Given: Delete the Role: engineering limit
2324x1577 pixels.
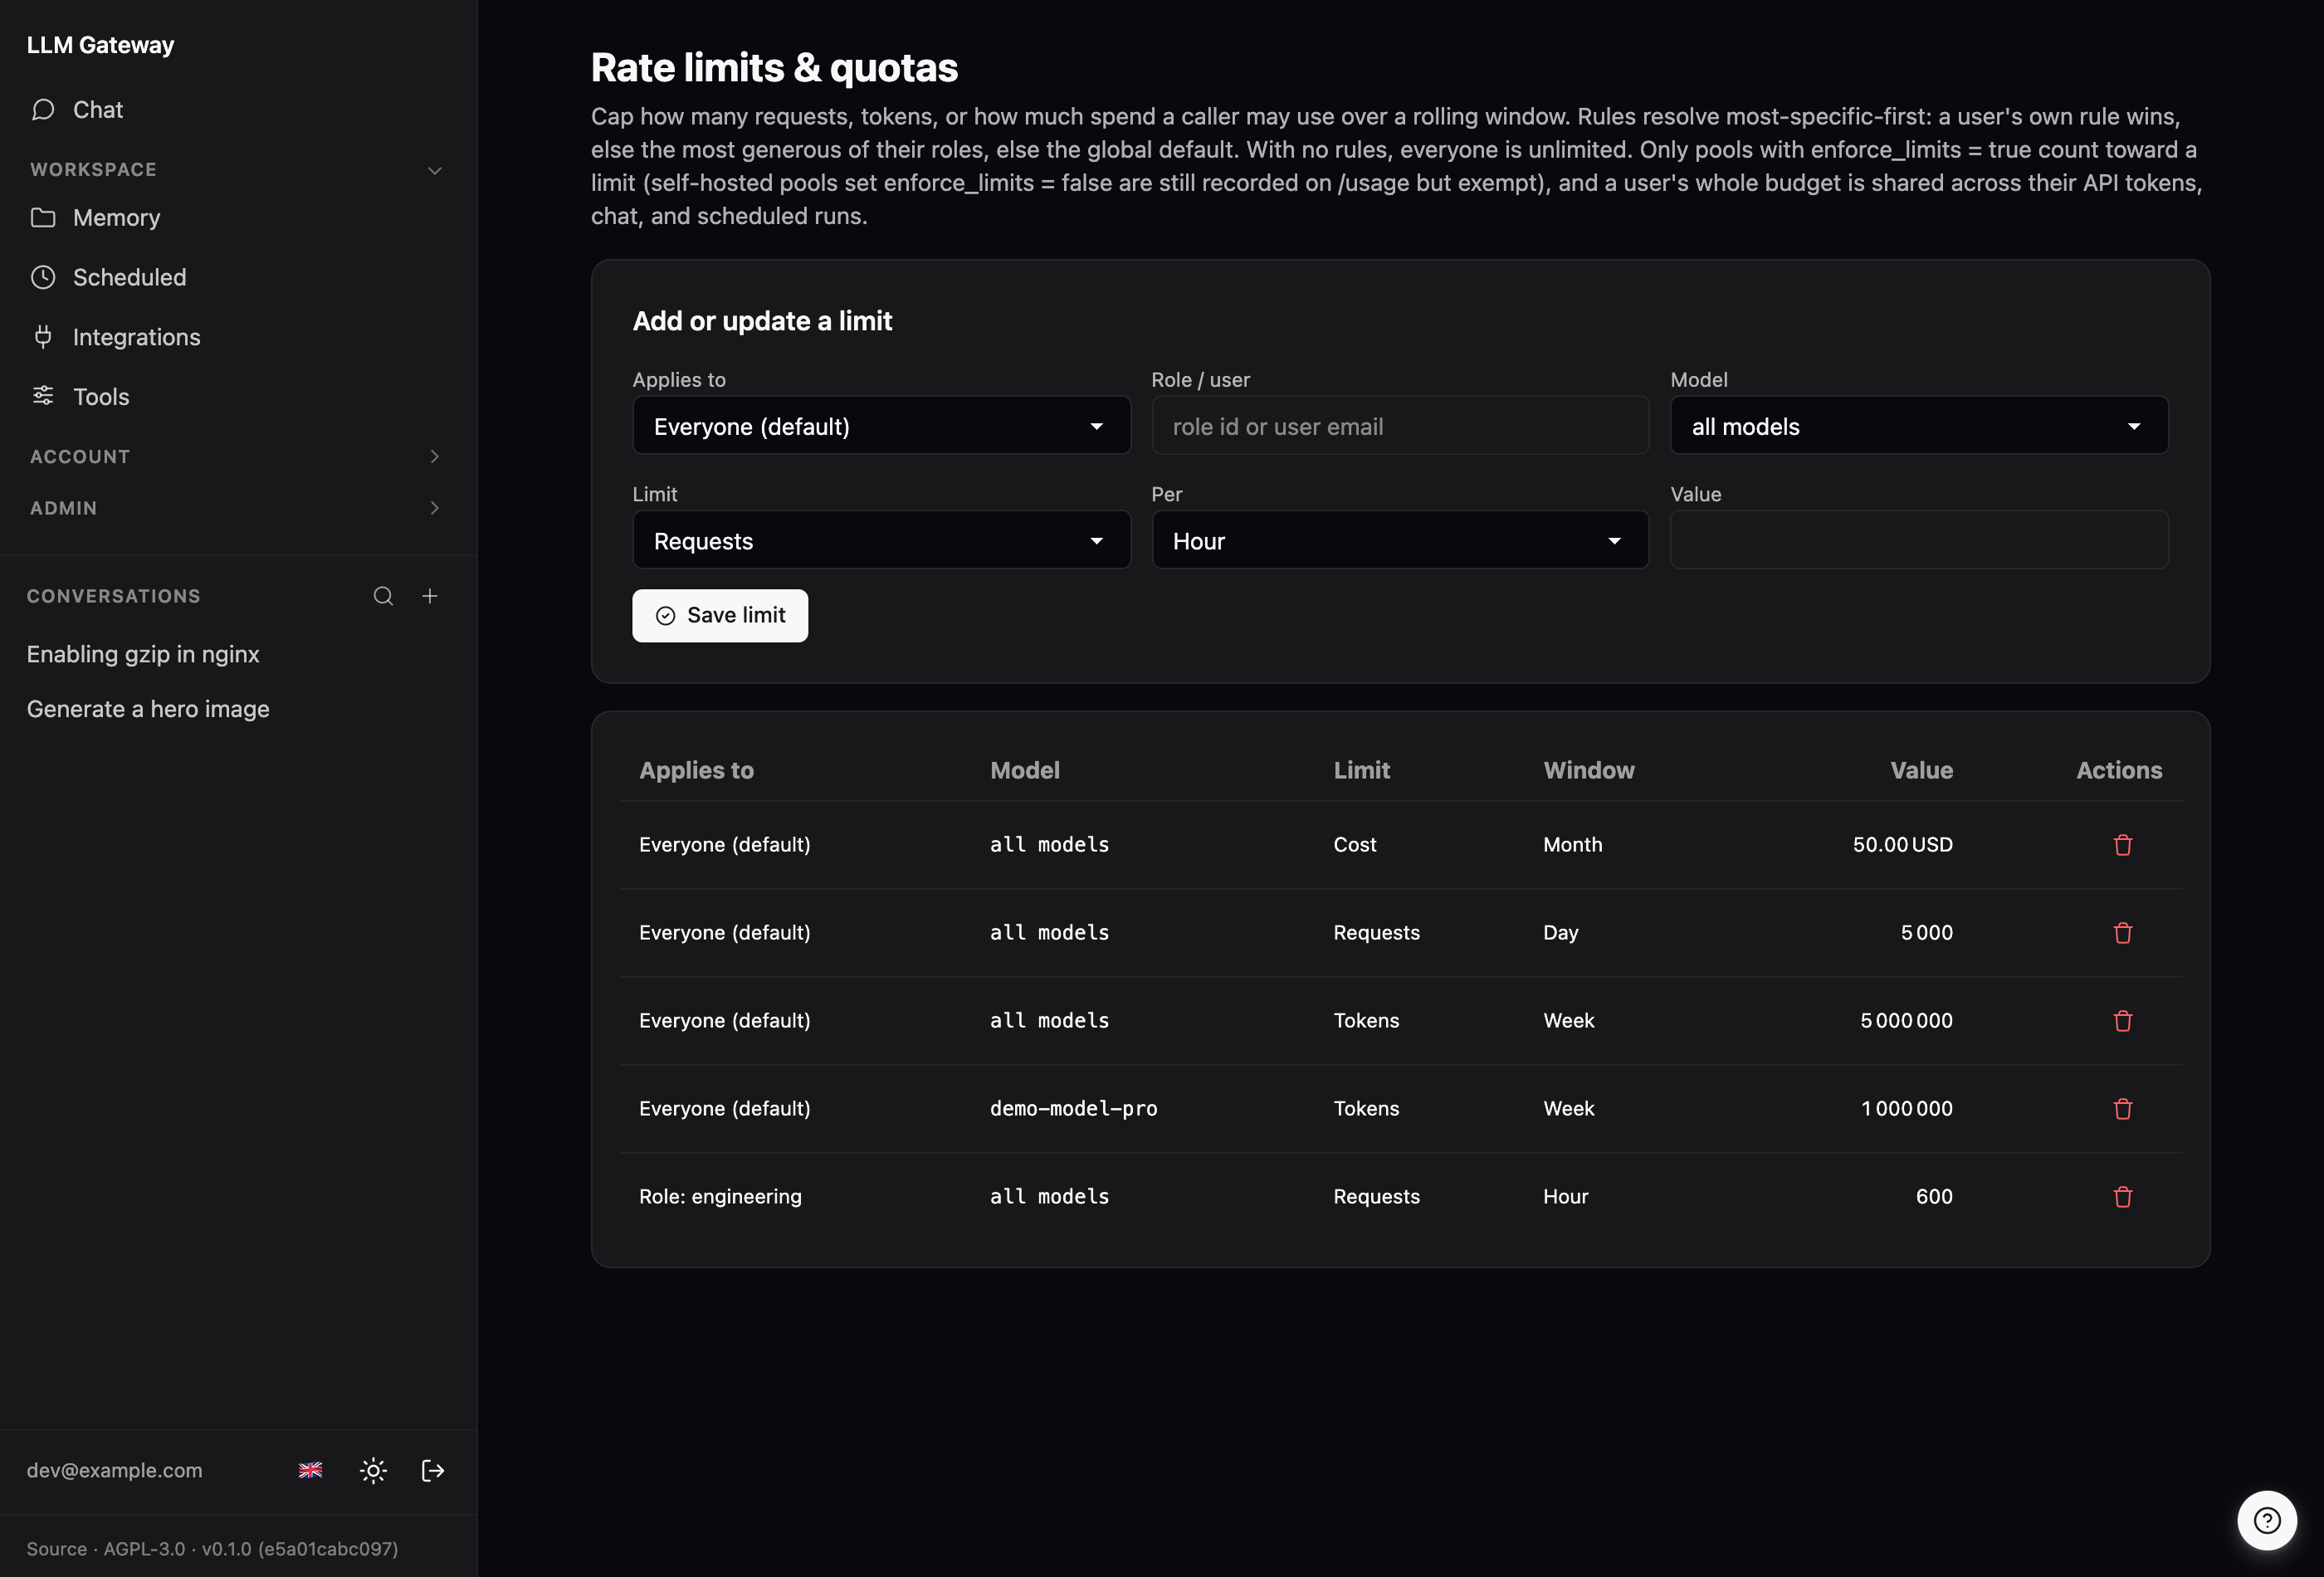Looking at the screenshot, I should pyautogui.click(x=2123, y=1197).
